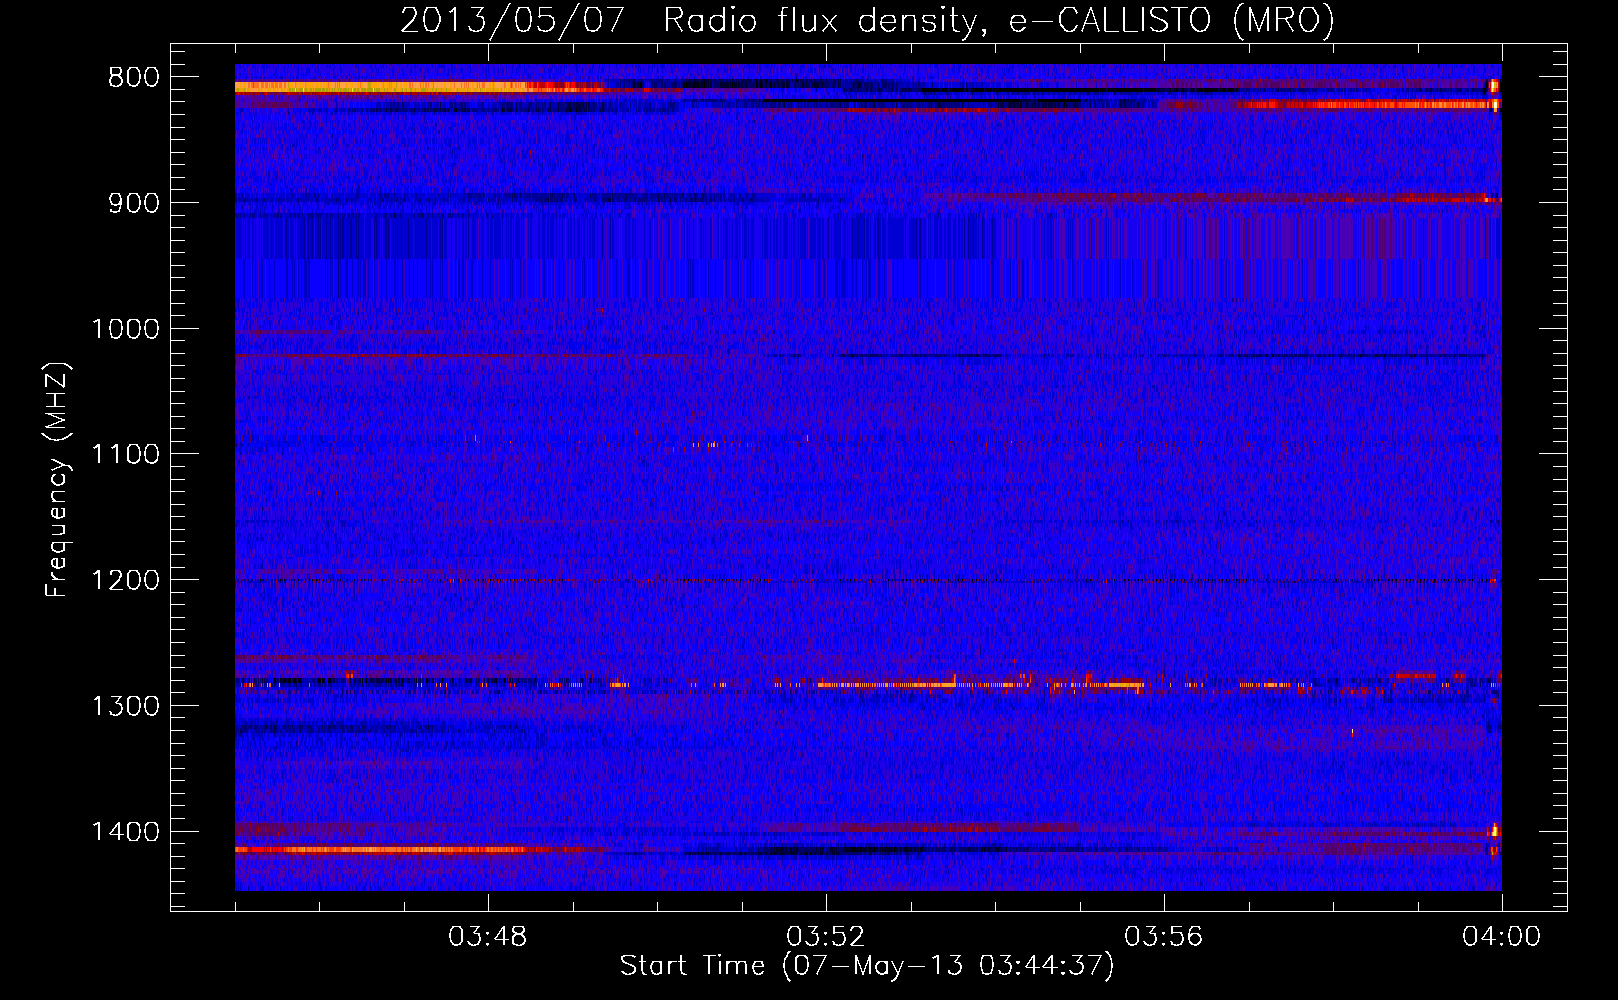1618x1000 pixels.
Task: Click the 03:52 time tick label
Action: pos(826,937)
